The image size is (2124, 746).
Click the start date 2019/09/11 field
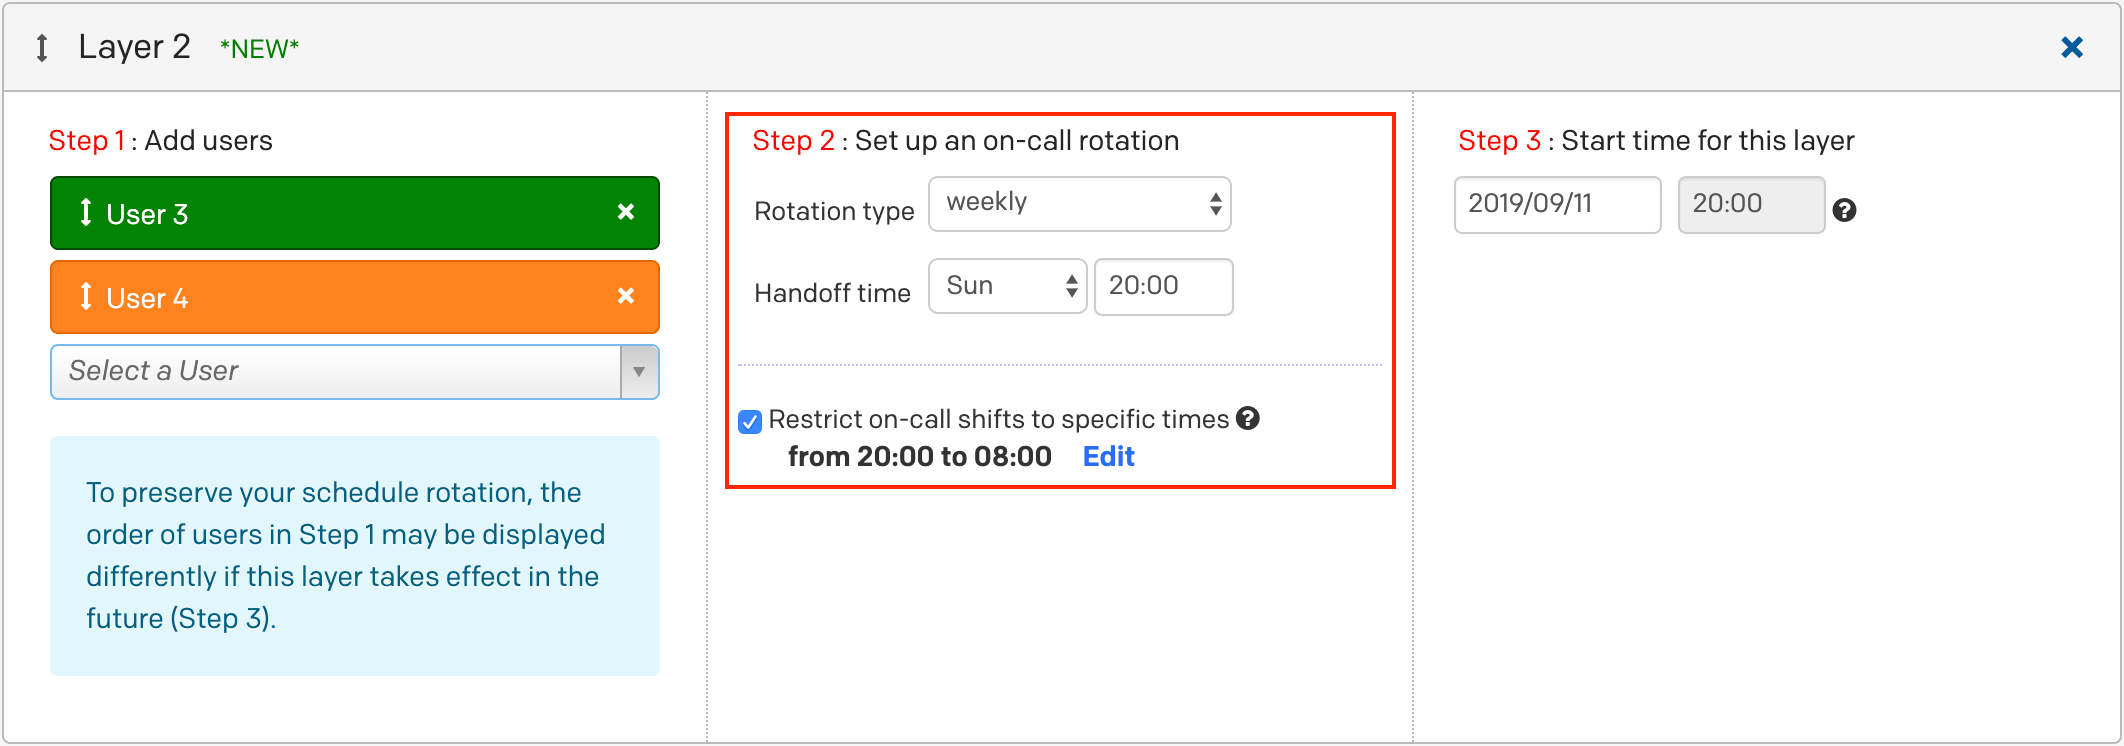[1557, 205]
